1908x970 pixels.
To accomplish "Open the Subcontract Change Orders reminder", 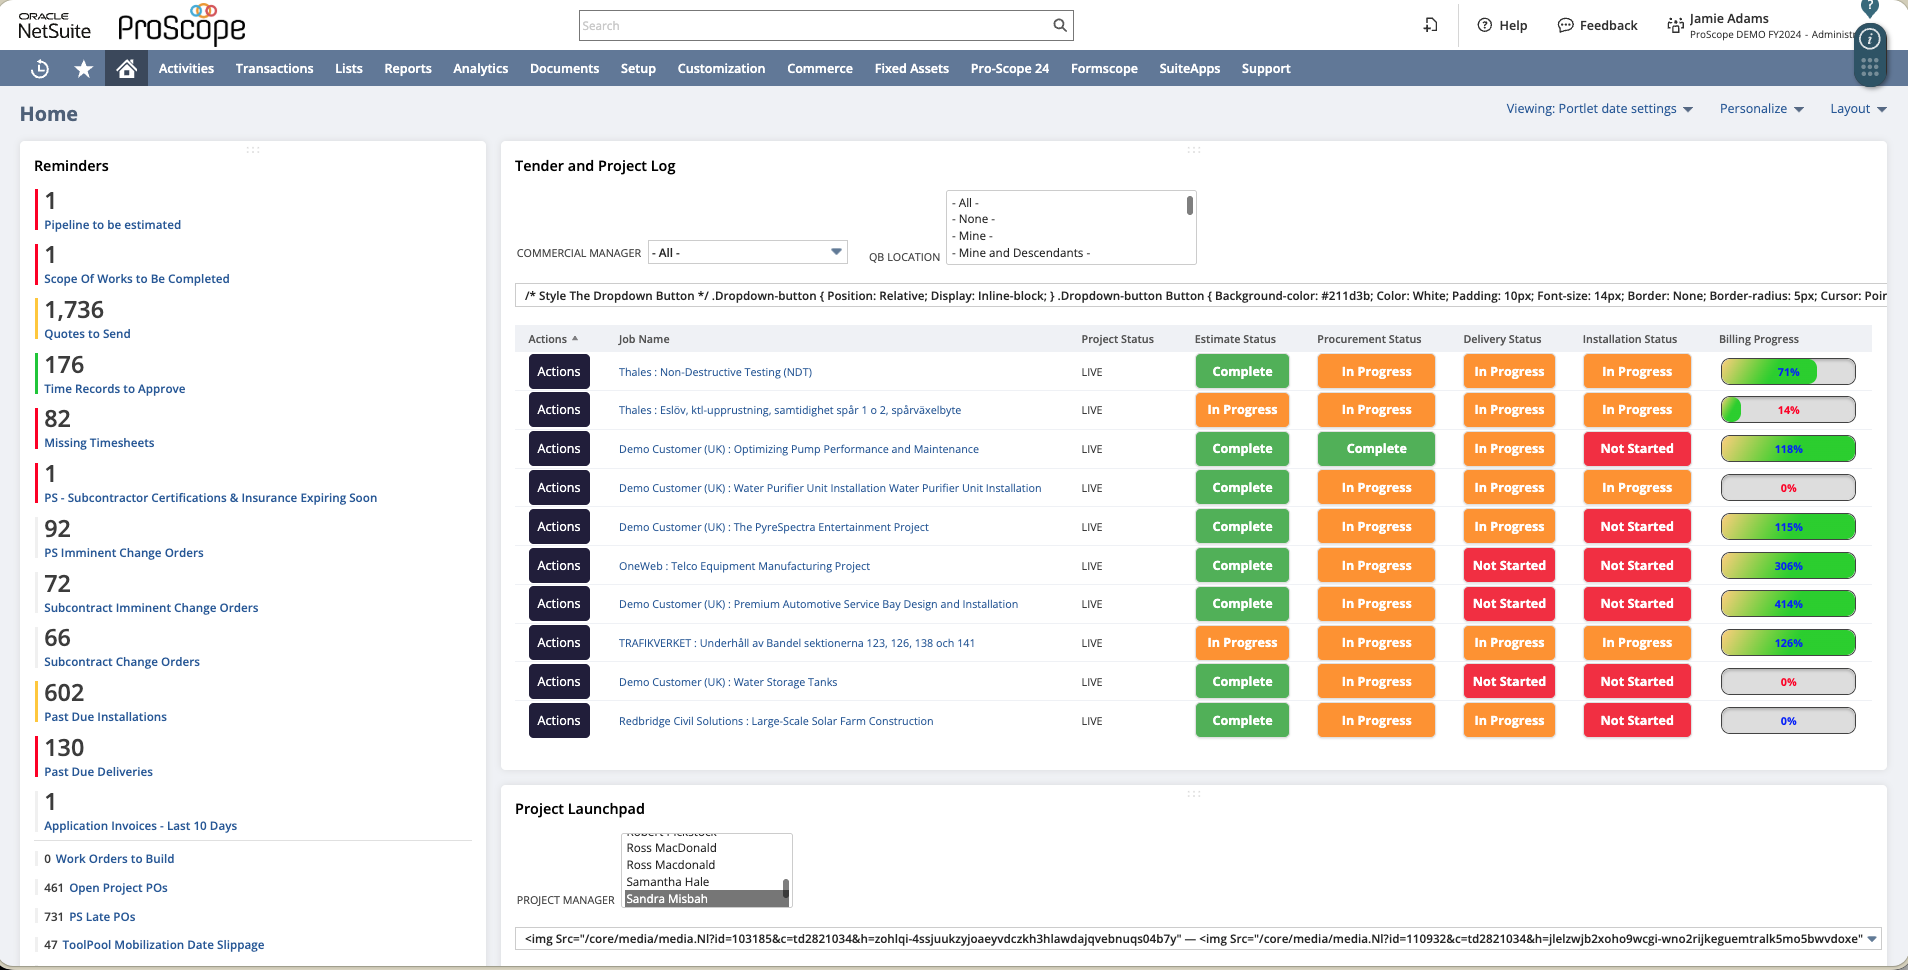I will [x=122, y=662].
